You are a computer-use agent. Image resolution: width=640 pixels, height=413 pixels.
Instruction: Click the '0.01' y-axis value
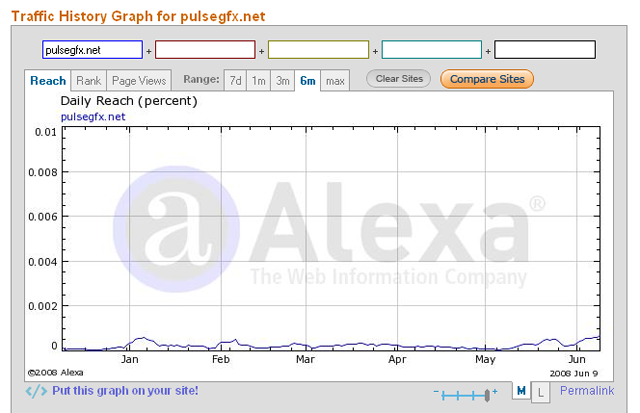46,132
